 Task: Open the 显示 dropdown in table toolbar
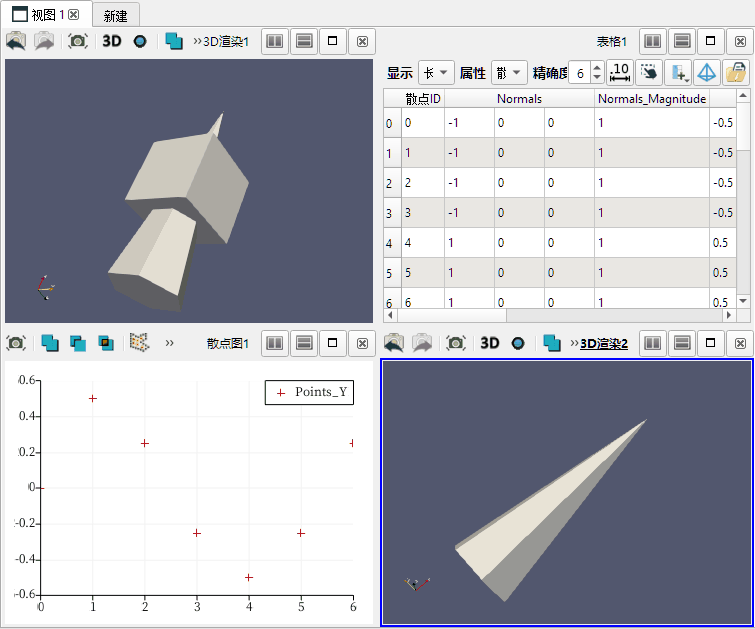pos(436,72)
